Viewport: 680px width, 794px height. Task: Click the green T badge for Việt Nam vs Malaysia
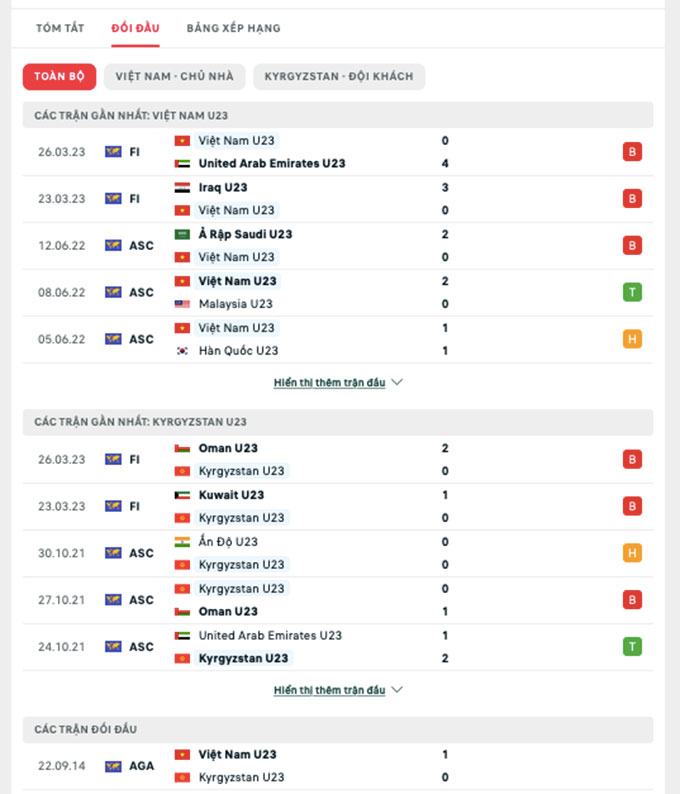[632, 292]
